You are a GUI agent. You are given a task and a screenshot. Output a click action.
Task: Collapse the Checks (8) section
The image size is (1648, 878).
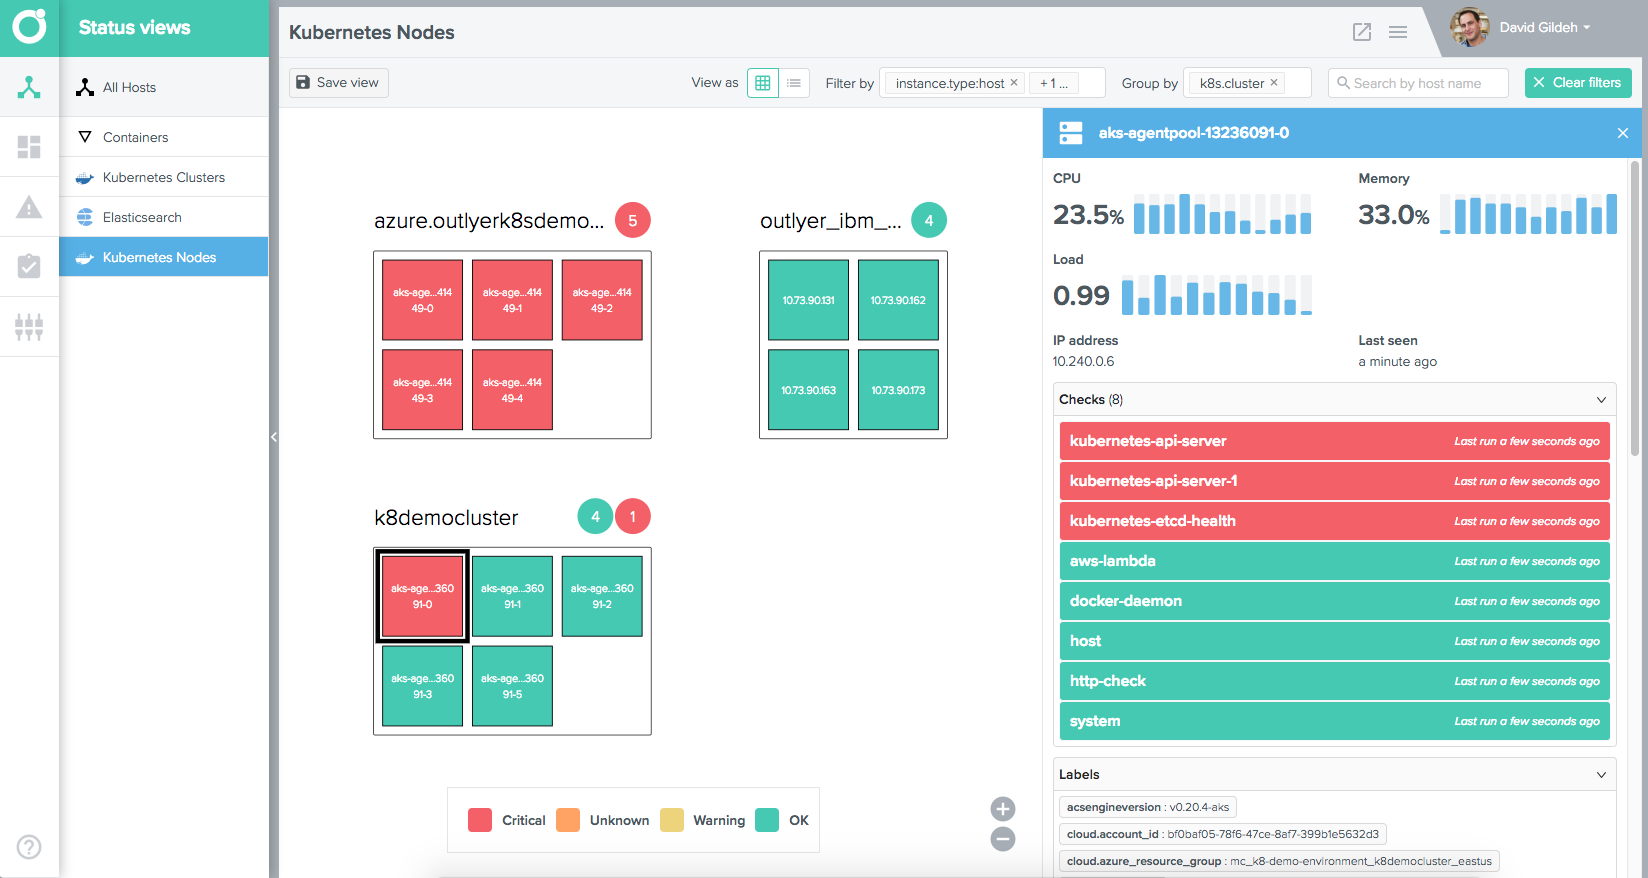point(1601,400)
